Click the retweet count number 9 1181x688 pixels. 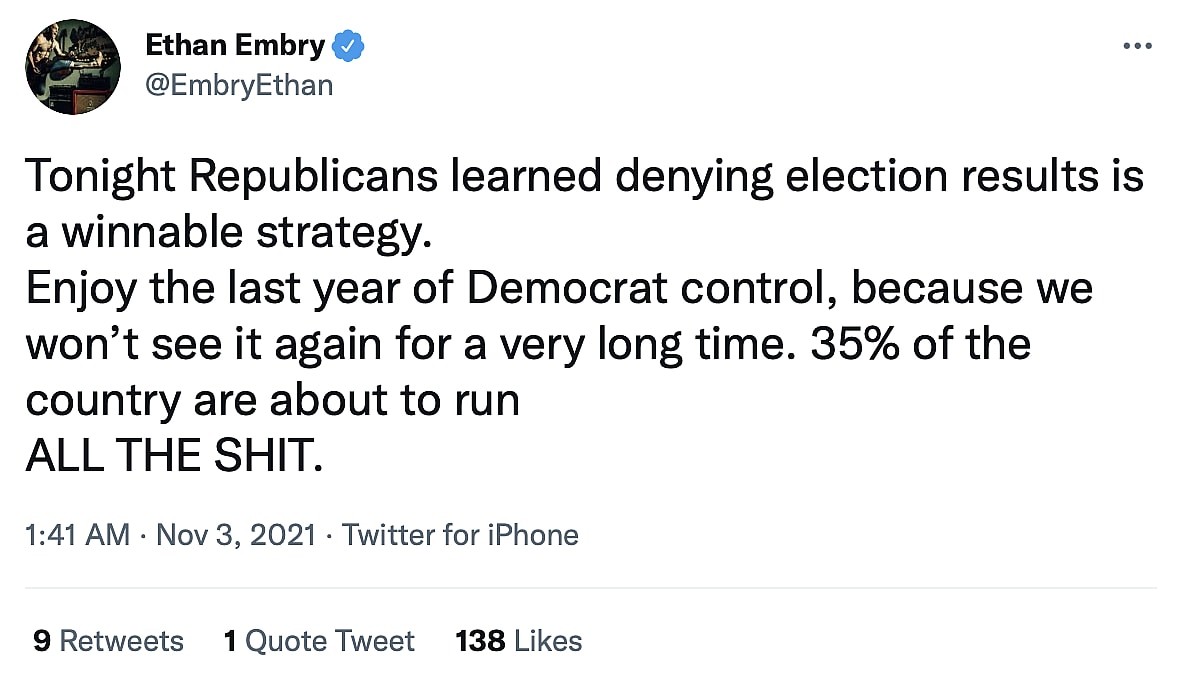tap(41, 640)
